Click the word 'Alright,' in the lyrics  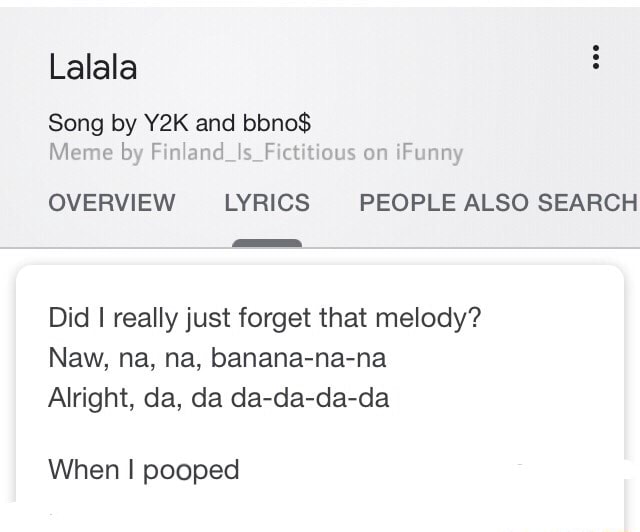point(91,398)
